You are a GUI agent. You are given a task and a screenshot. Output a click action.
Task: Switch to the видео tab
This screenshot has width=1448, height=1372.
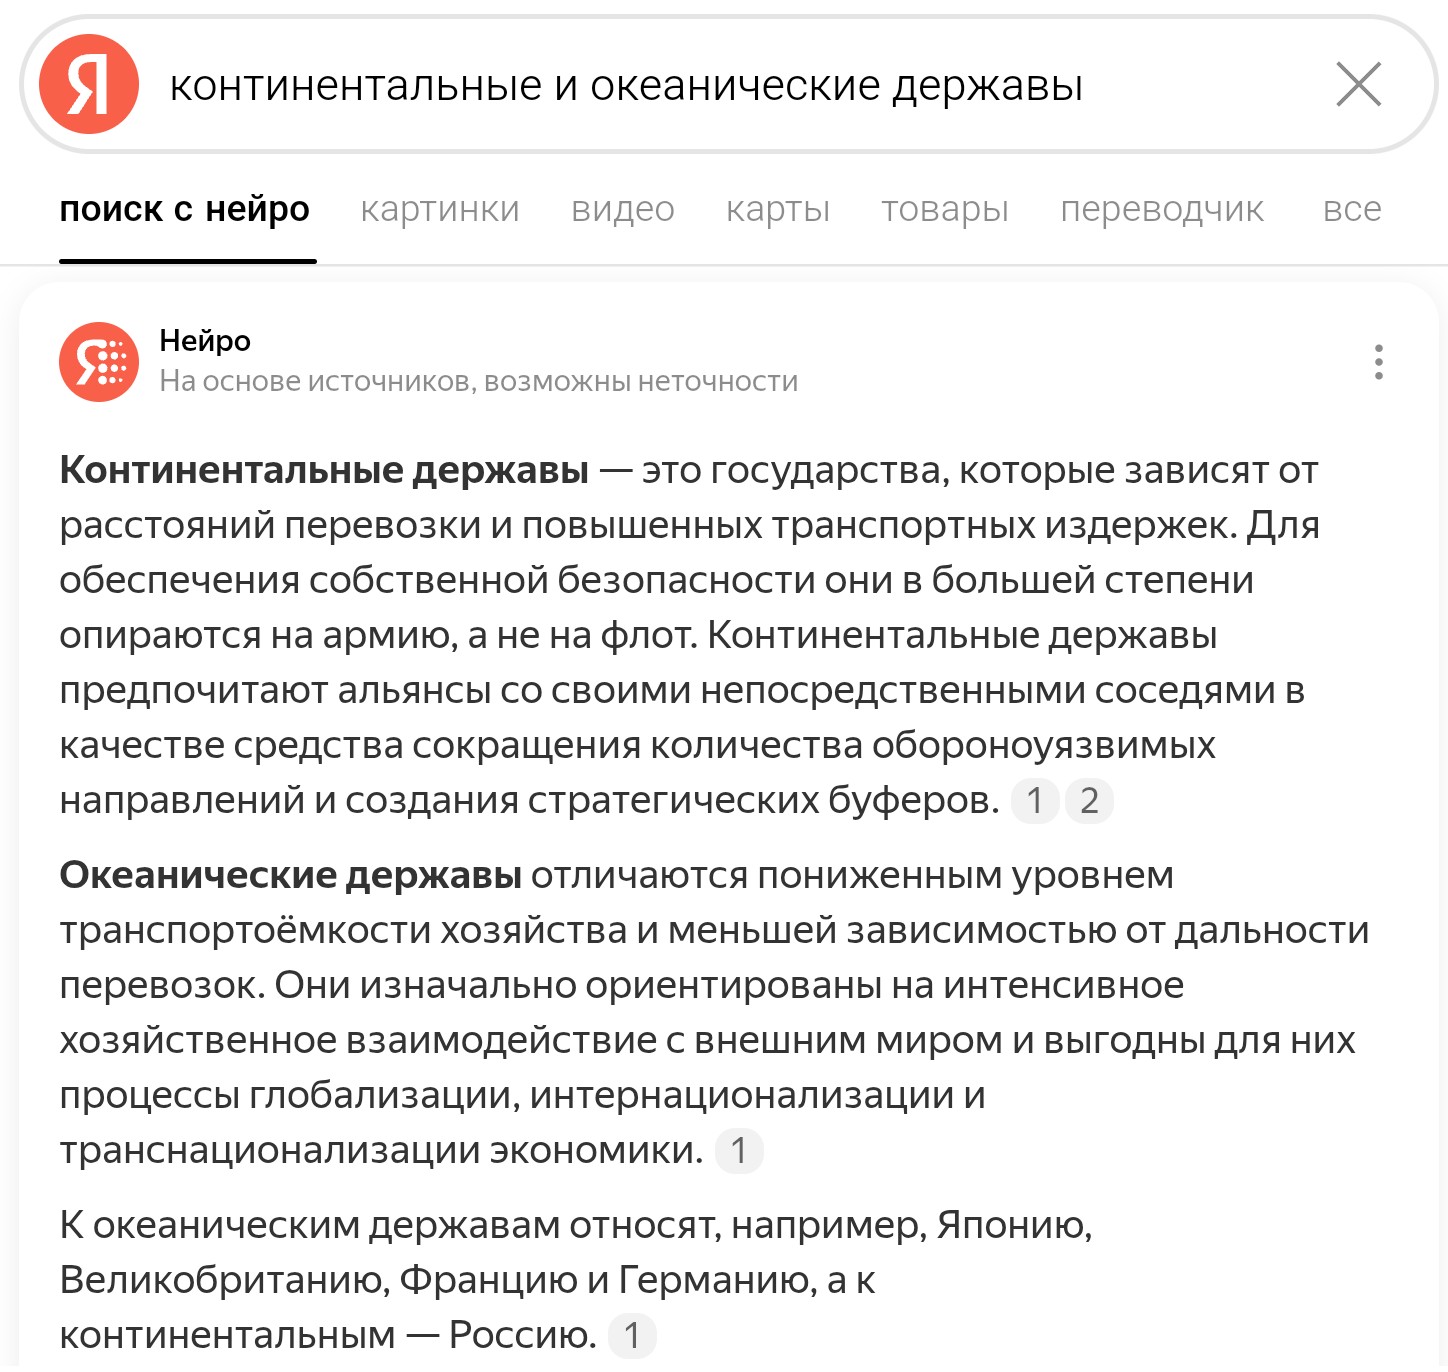tap(623, 209)
